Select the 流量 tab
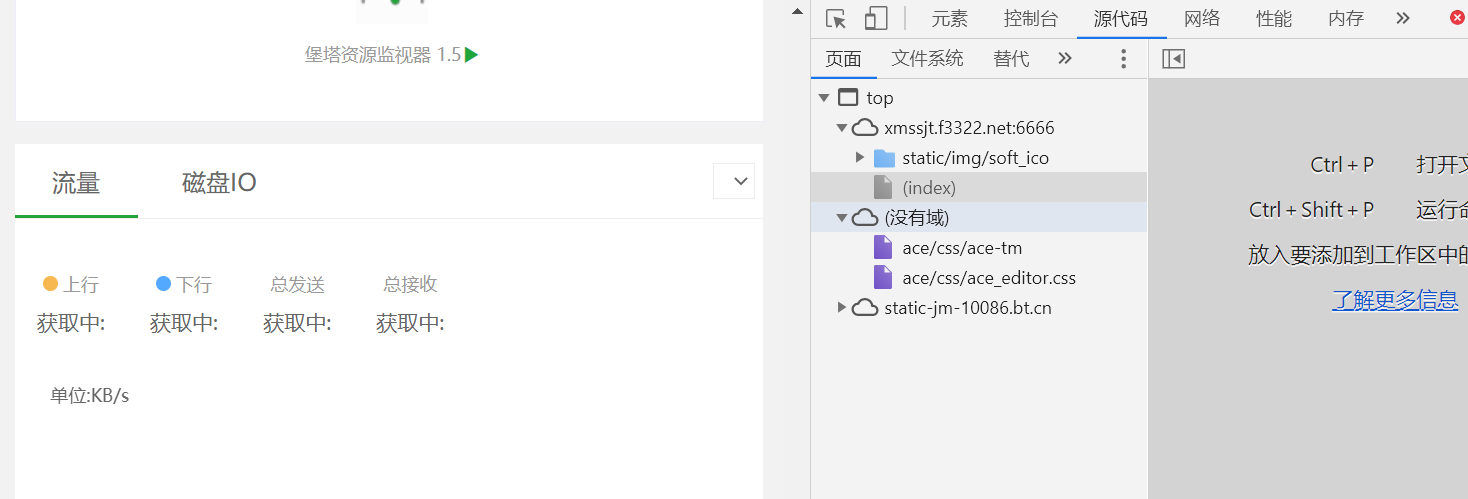Screen dimensions: 1468x499 [x=76, y=183]
